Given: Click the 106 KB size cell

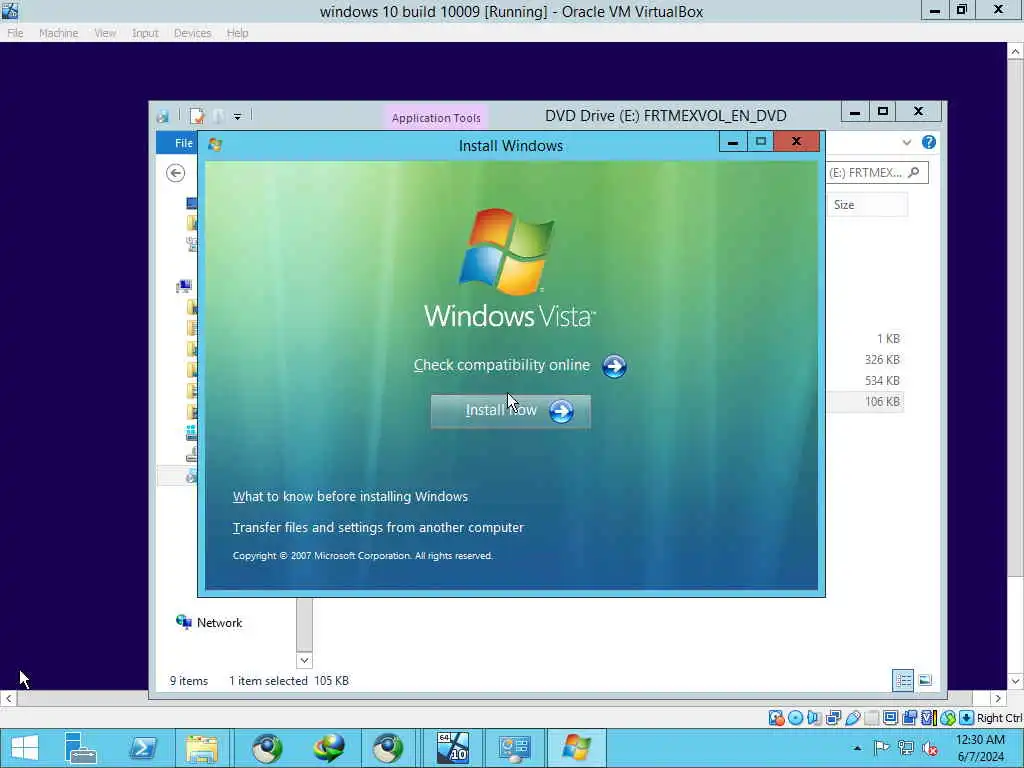Looking at the screenshot, I should (x=882, y=402).
